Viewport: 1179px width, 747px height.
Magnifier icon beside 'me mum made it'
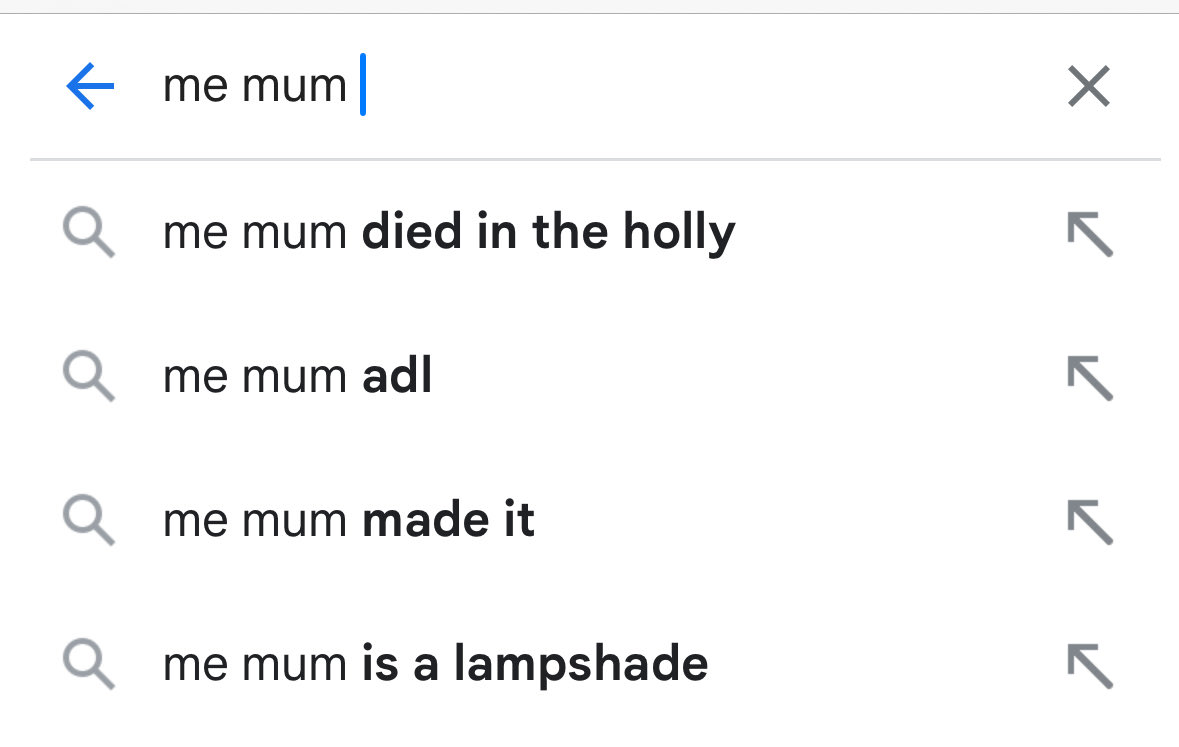(x=89, y=522)
